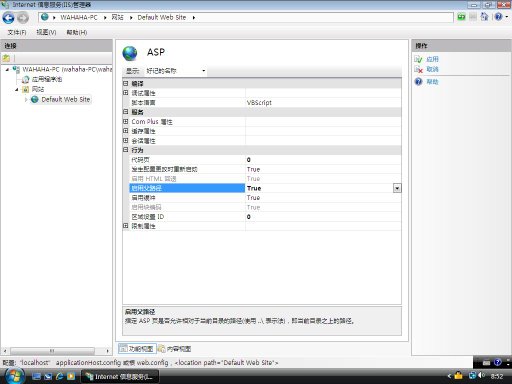Click the grey Forward navigation arrow

pyautogui.click(x=23, y=18)
